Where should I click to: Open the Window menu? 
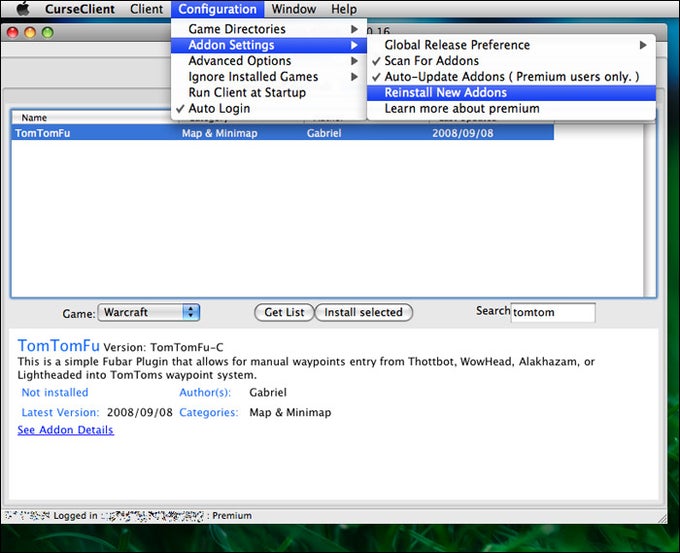294,9
